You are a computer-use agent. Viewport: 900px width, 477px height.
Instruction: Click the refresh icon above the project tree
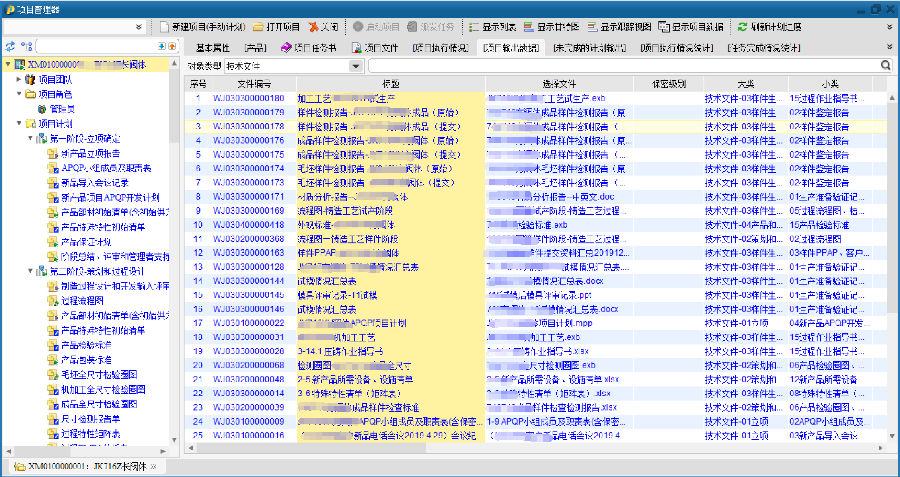[x=9, y=46]
